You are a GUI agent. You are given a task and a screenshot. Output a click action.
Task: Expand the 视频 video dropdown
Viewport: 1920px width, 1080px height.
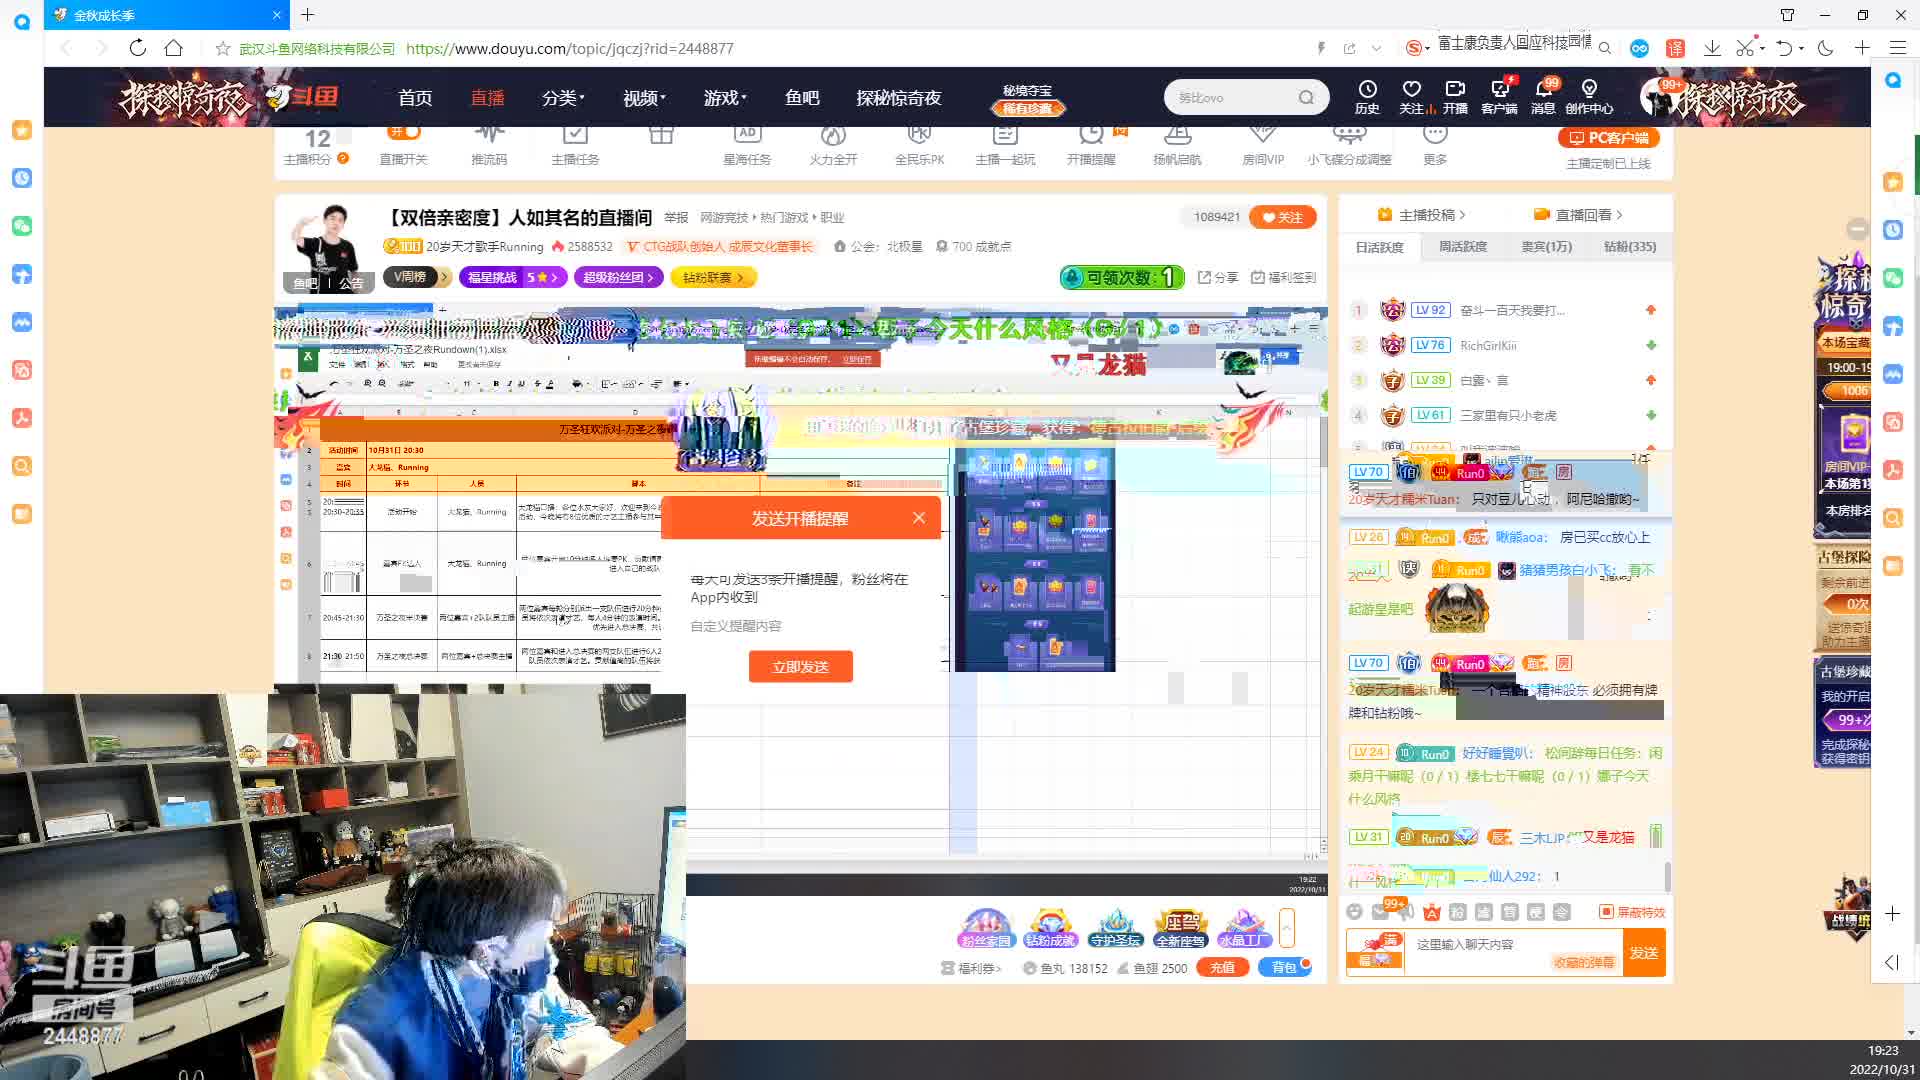click(644, 97)
